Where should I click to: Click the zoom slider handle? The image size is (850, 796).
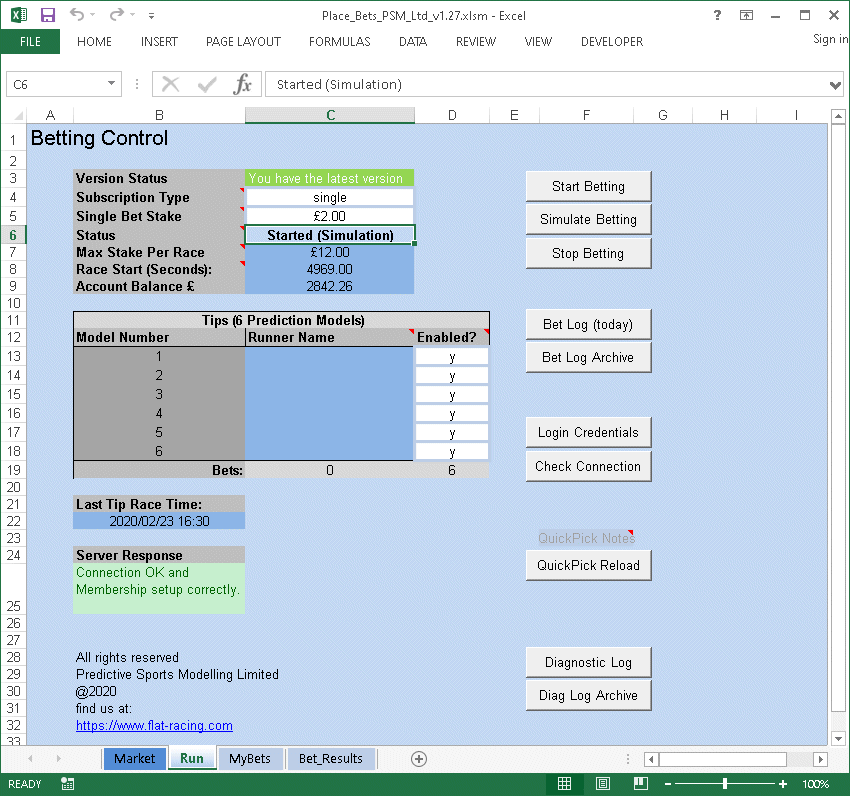tap(725, 784)
